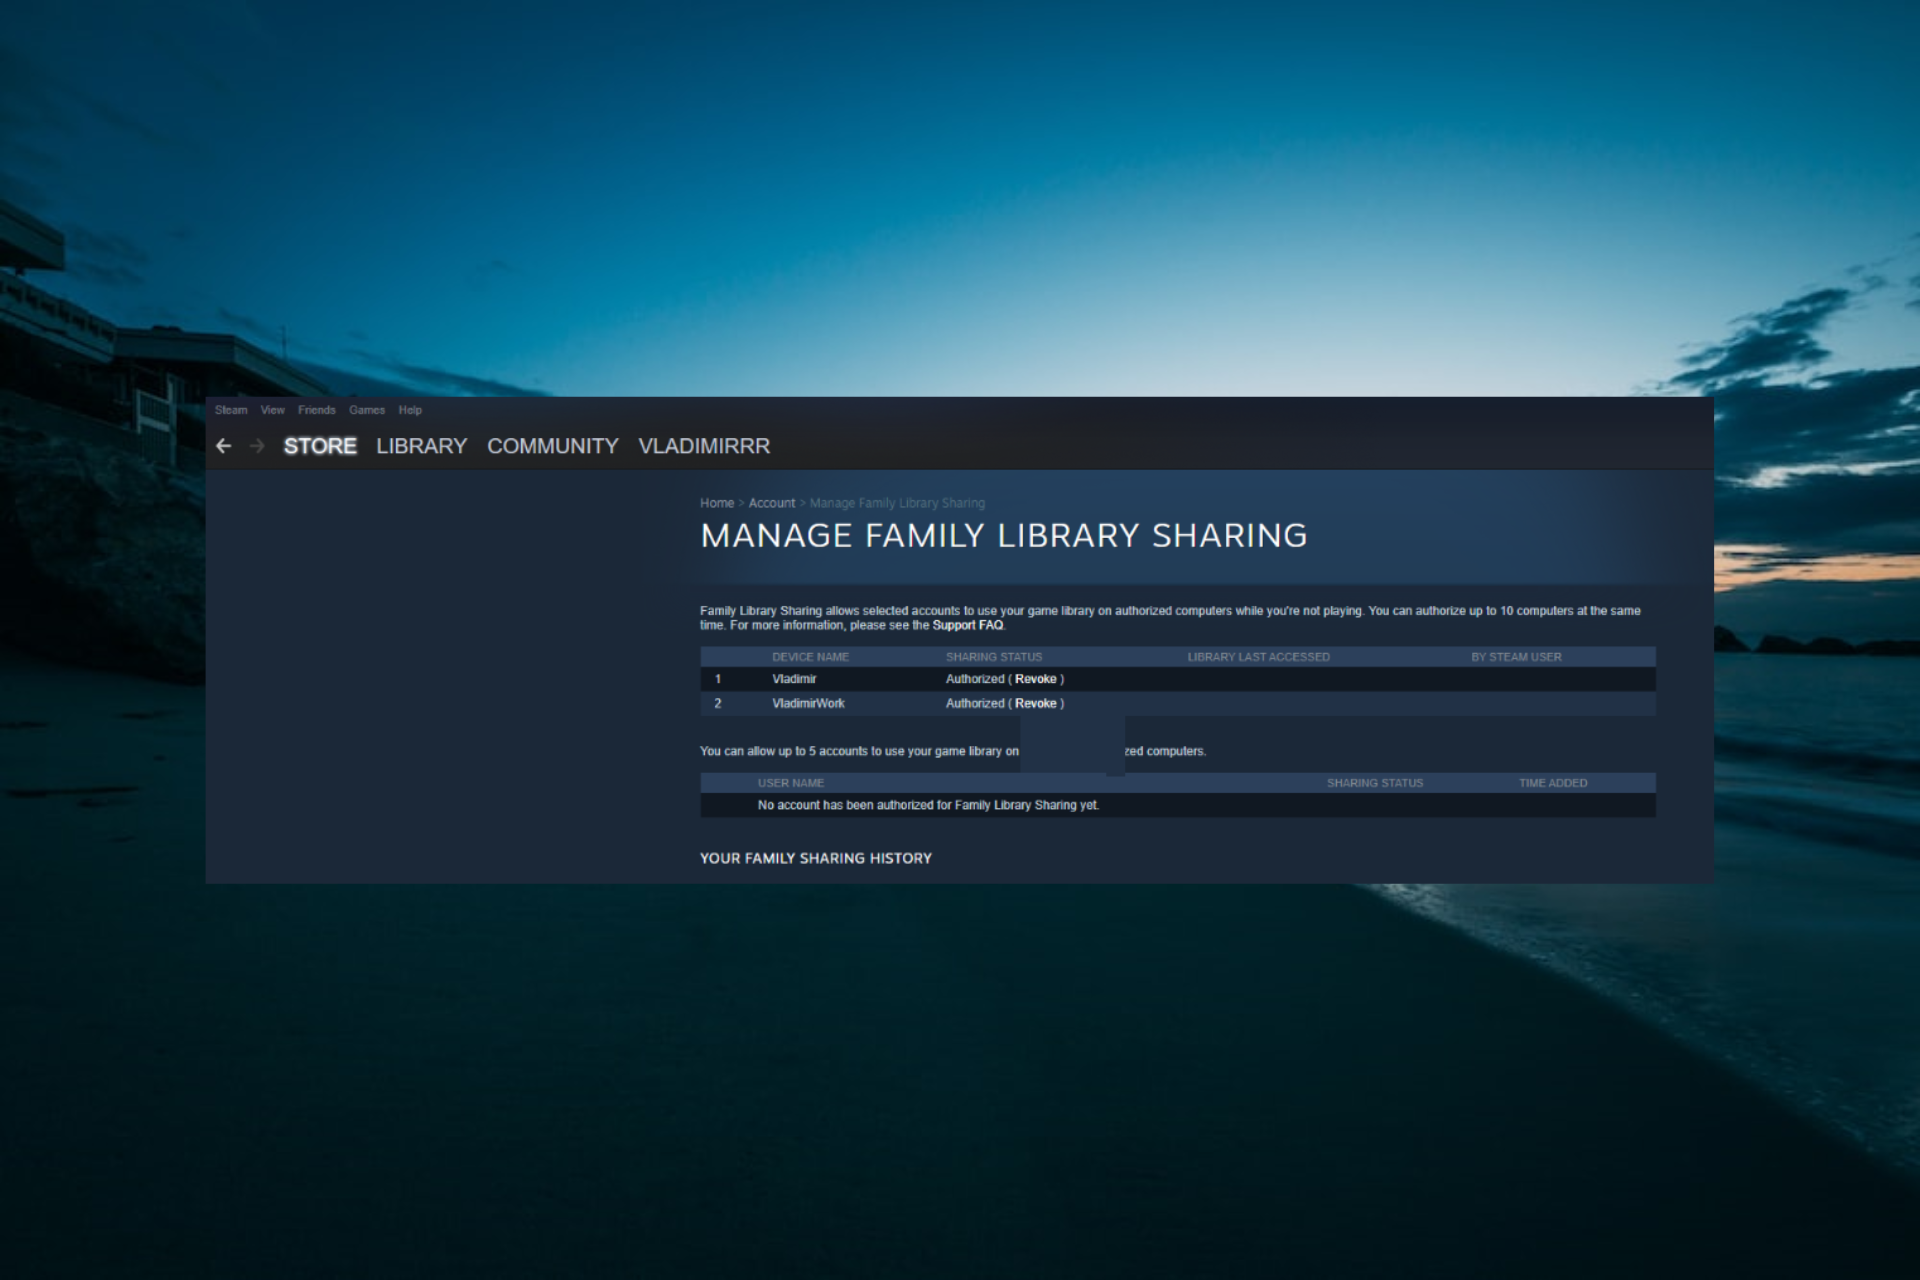Screen dimensions: 1920x1280
Task: Open the Help menu
Action: tap(410, 410)
